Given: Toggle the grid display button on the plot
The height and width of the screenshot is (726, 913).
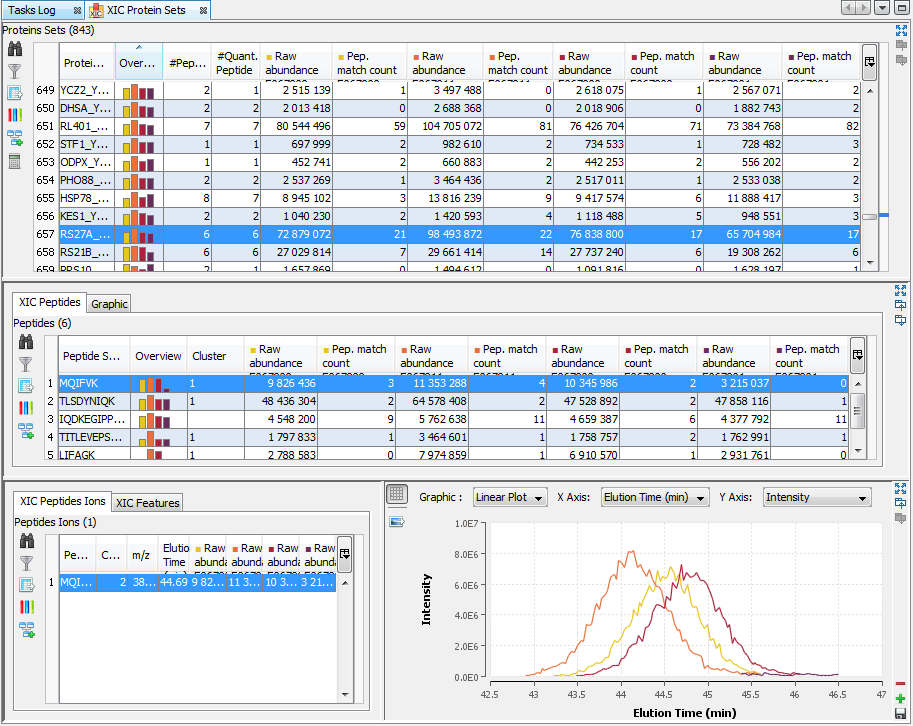Looking at the screenshot, I should (396, 494).
